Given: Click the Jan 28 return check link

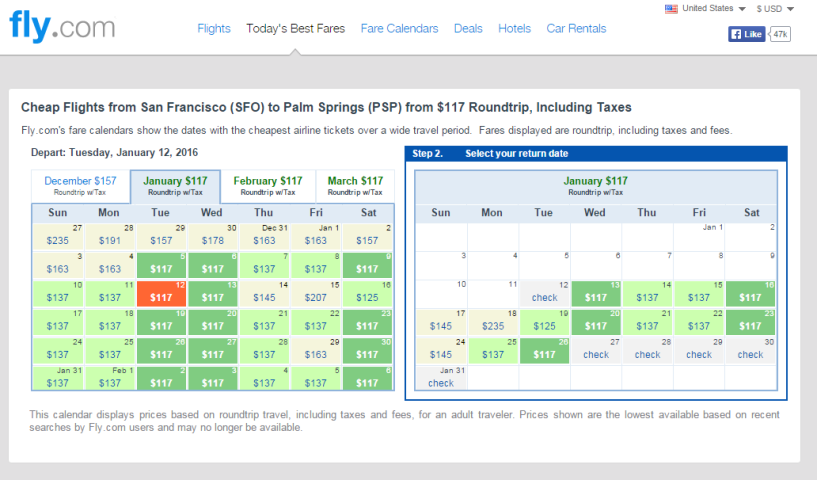Looking at the screenshot, I should pyautogui.click(x=647, y=354).
